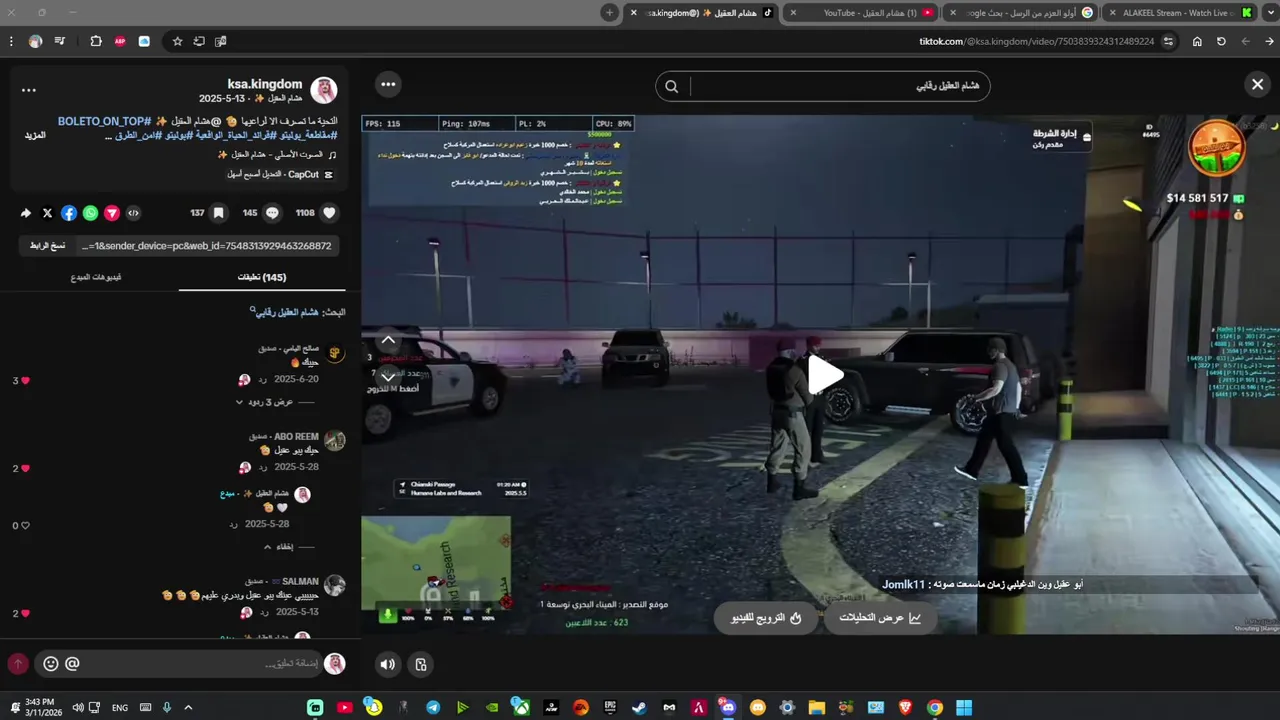Open the #BOLETO_ON_TOP hashtag
The image size is (1280, 720).
click(104, 121)
